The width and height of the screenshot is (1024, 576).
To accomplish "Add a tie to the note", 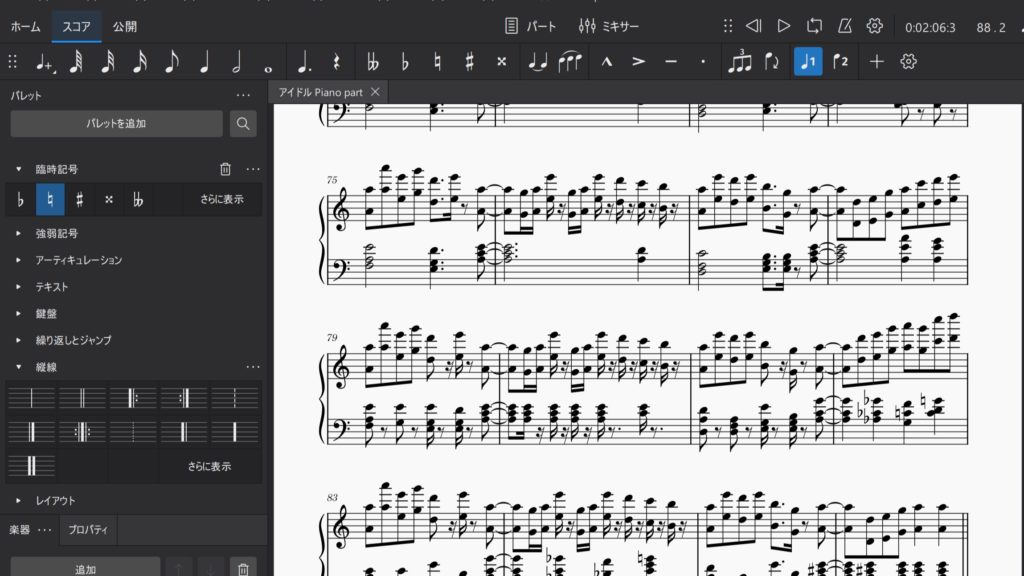I will (x=537, y=61).
